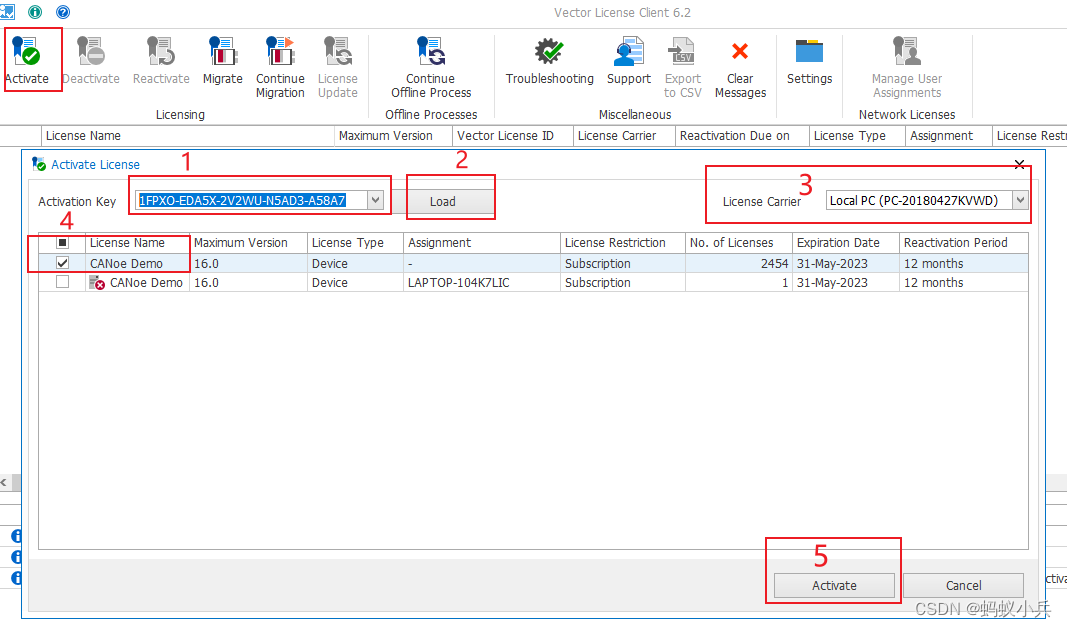The width and height of the screenshot is (1067, 627).
Task: Click main window Maximum Version column header
Action: pos(393,135)
